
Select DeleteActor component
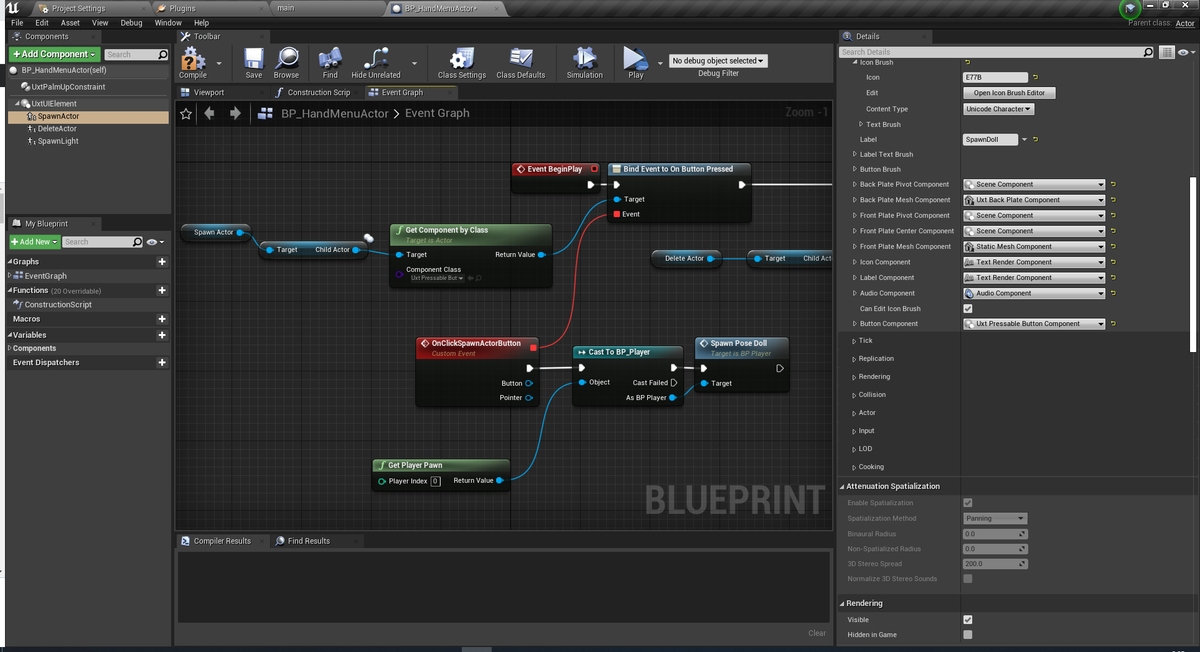pos(56,129)
